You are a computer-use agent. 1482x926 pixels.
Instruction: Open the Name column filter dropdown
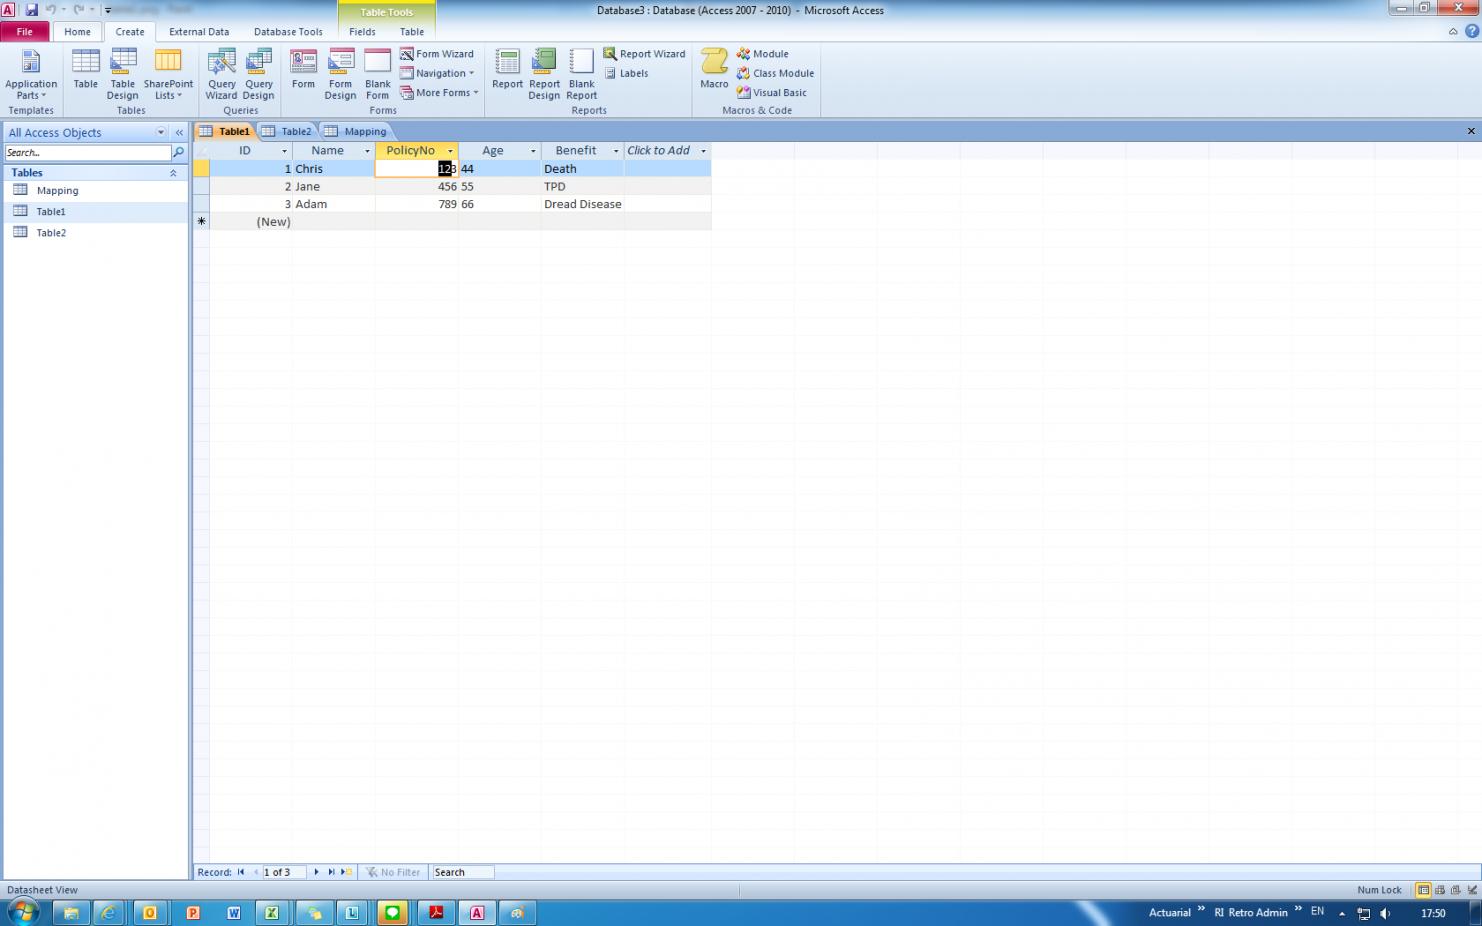(367, 151)
